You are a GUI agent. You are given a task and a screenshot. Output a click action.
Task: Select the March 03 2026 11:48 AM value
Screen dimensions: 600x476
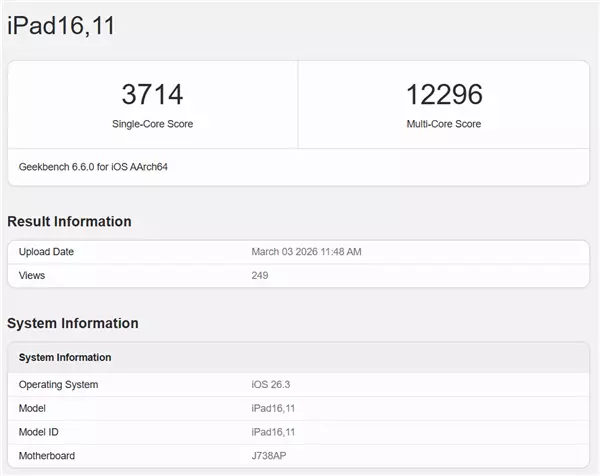(x=306, y=252)
